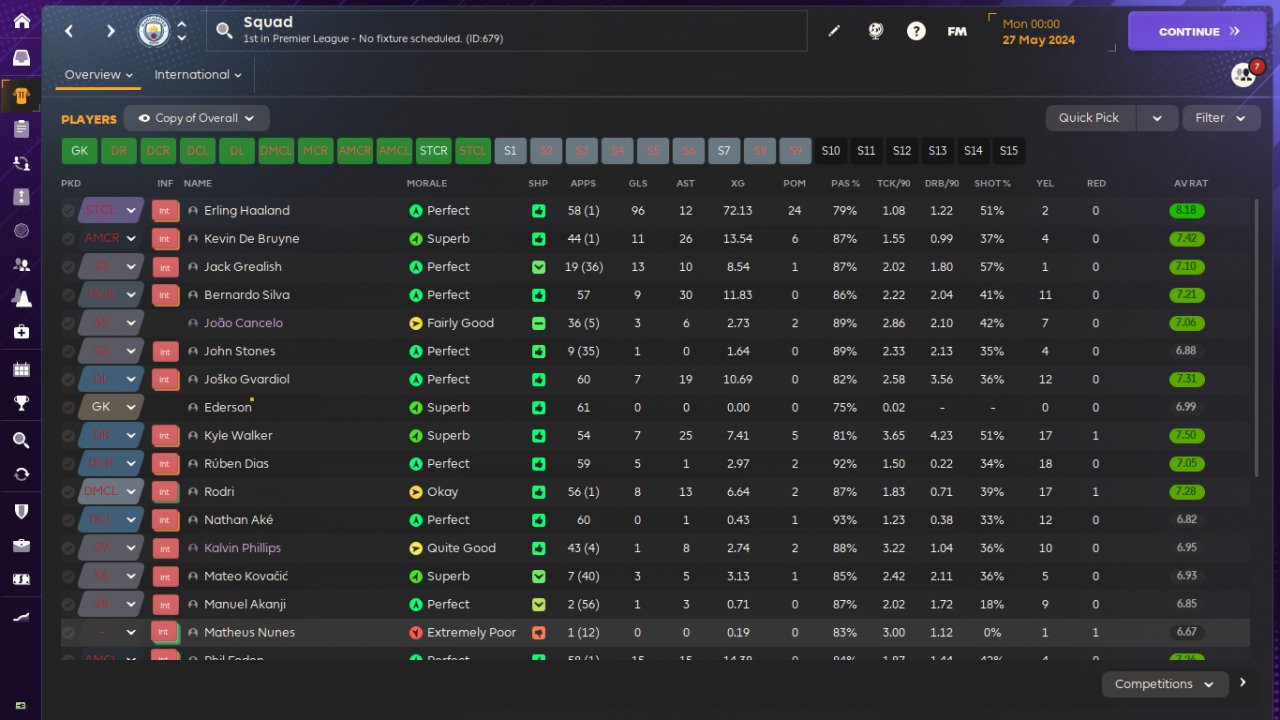Open the Overview tab menu
This screenshot has height=720, width=1280.
pyautogui.click(x=99, y=75)
